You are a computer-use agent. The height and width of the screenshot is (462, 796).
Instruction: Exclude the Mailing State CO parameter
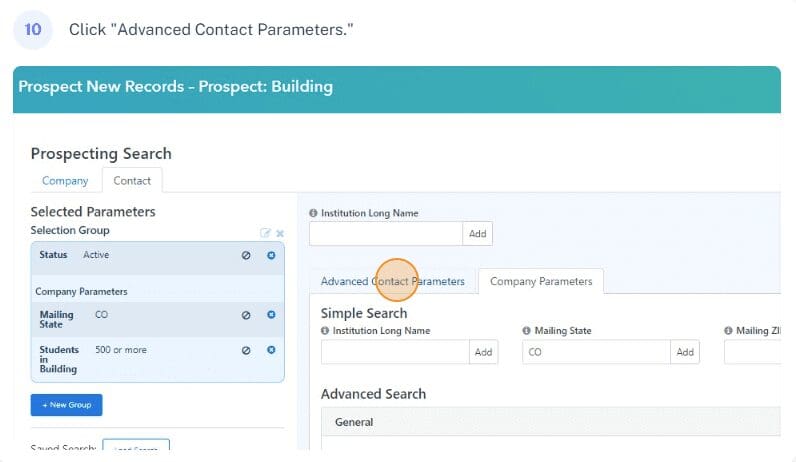coord(246,315)
